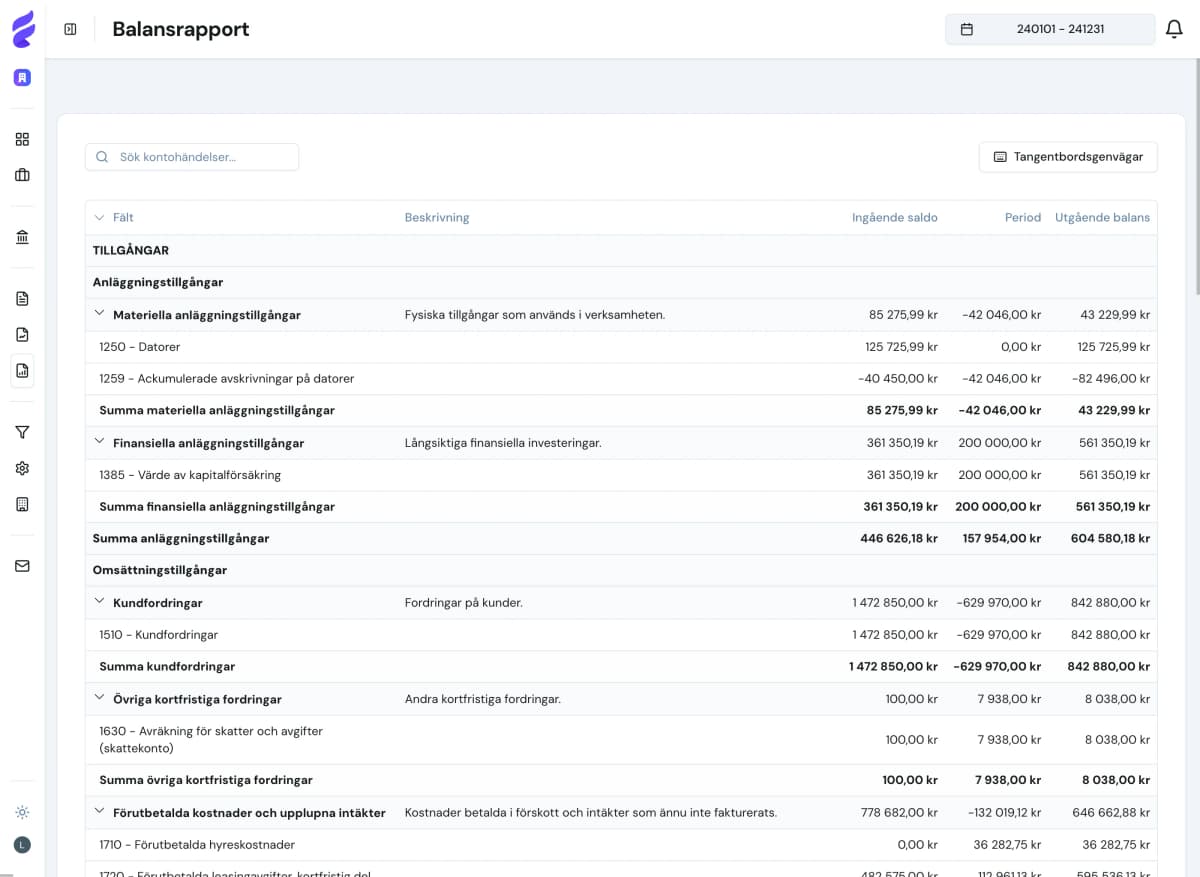
Task: Collapse Materiella anläggningstillgångar section
Action: [99, 314]
